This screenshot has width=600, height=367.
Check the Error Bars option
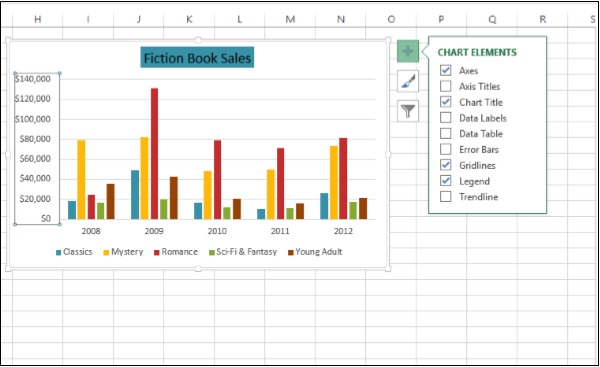(445, 149)
